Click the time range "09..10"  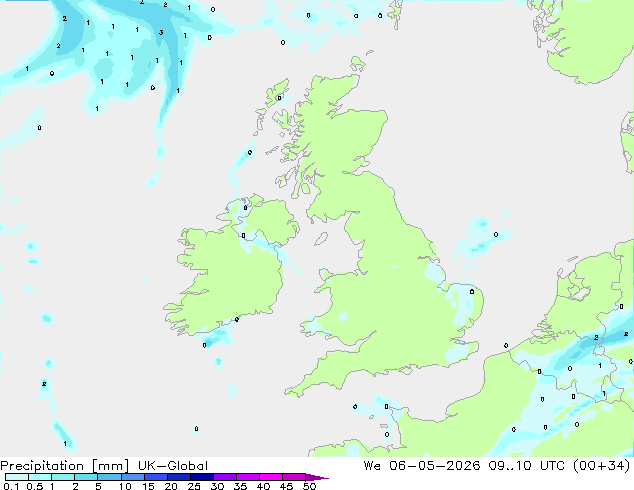(x=510, y=465)
